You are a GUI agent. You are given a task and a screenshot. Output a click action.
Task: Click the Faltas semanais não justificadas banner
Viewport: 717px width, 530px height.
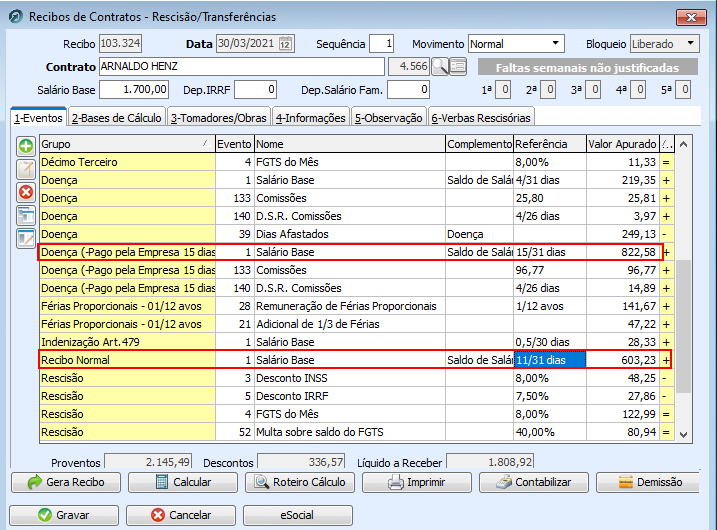tap(588, 67)
